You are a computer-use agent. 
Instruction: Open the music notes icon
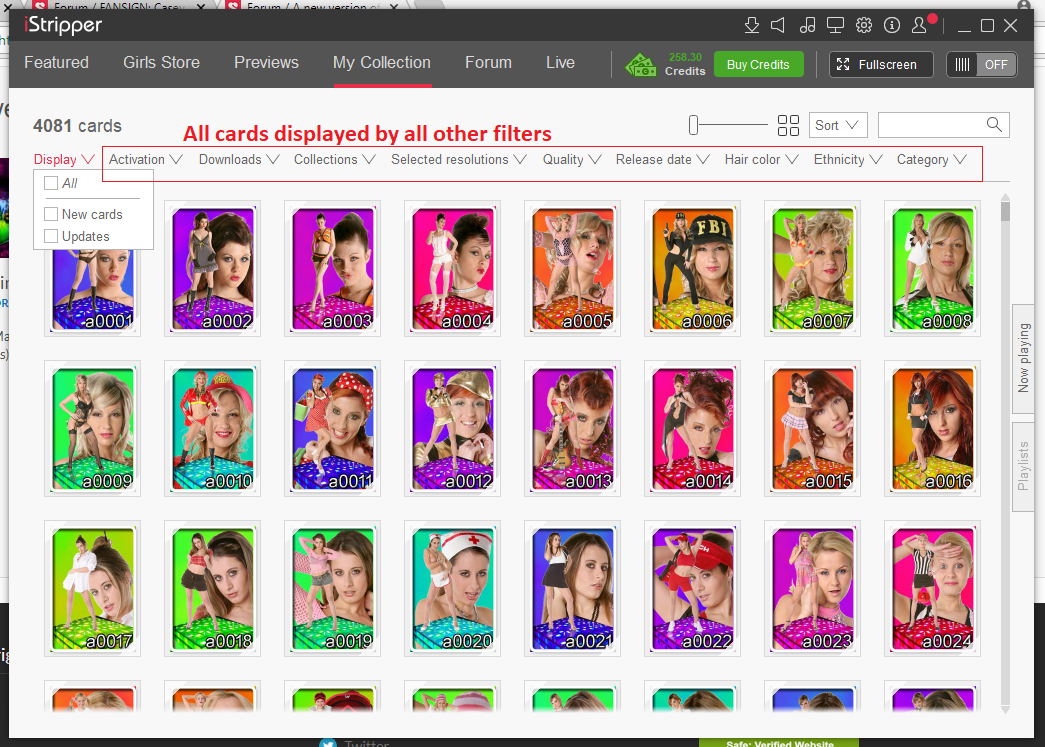(807, 25)
